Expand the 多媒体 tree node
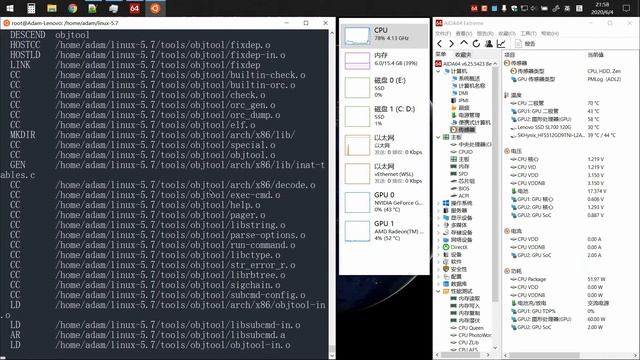Viewport: 640px width, 360px height. tap(438, 225)
